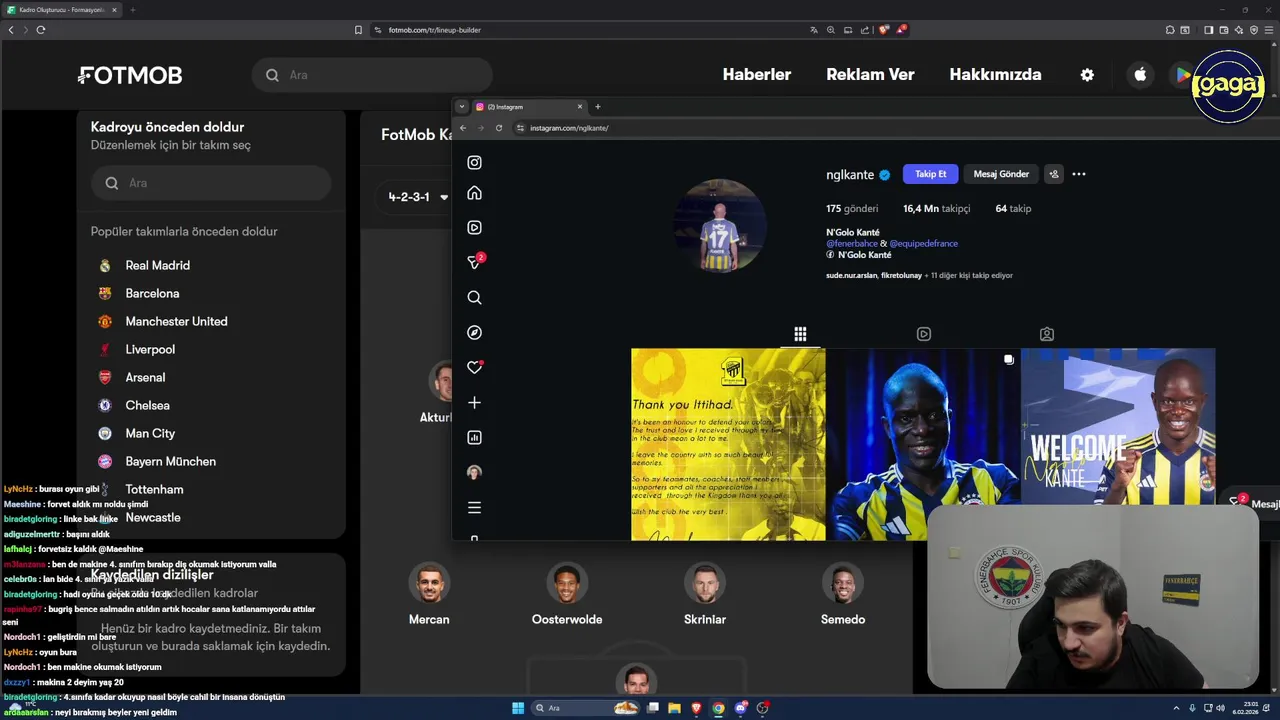The height and width of the screenshot is (720, 1280).
Task: Open Discord from taskbar
Action: 741,708
